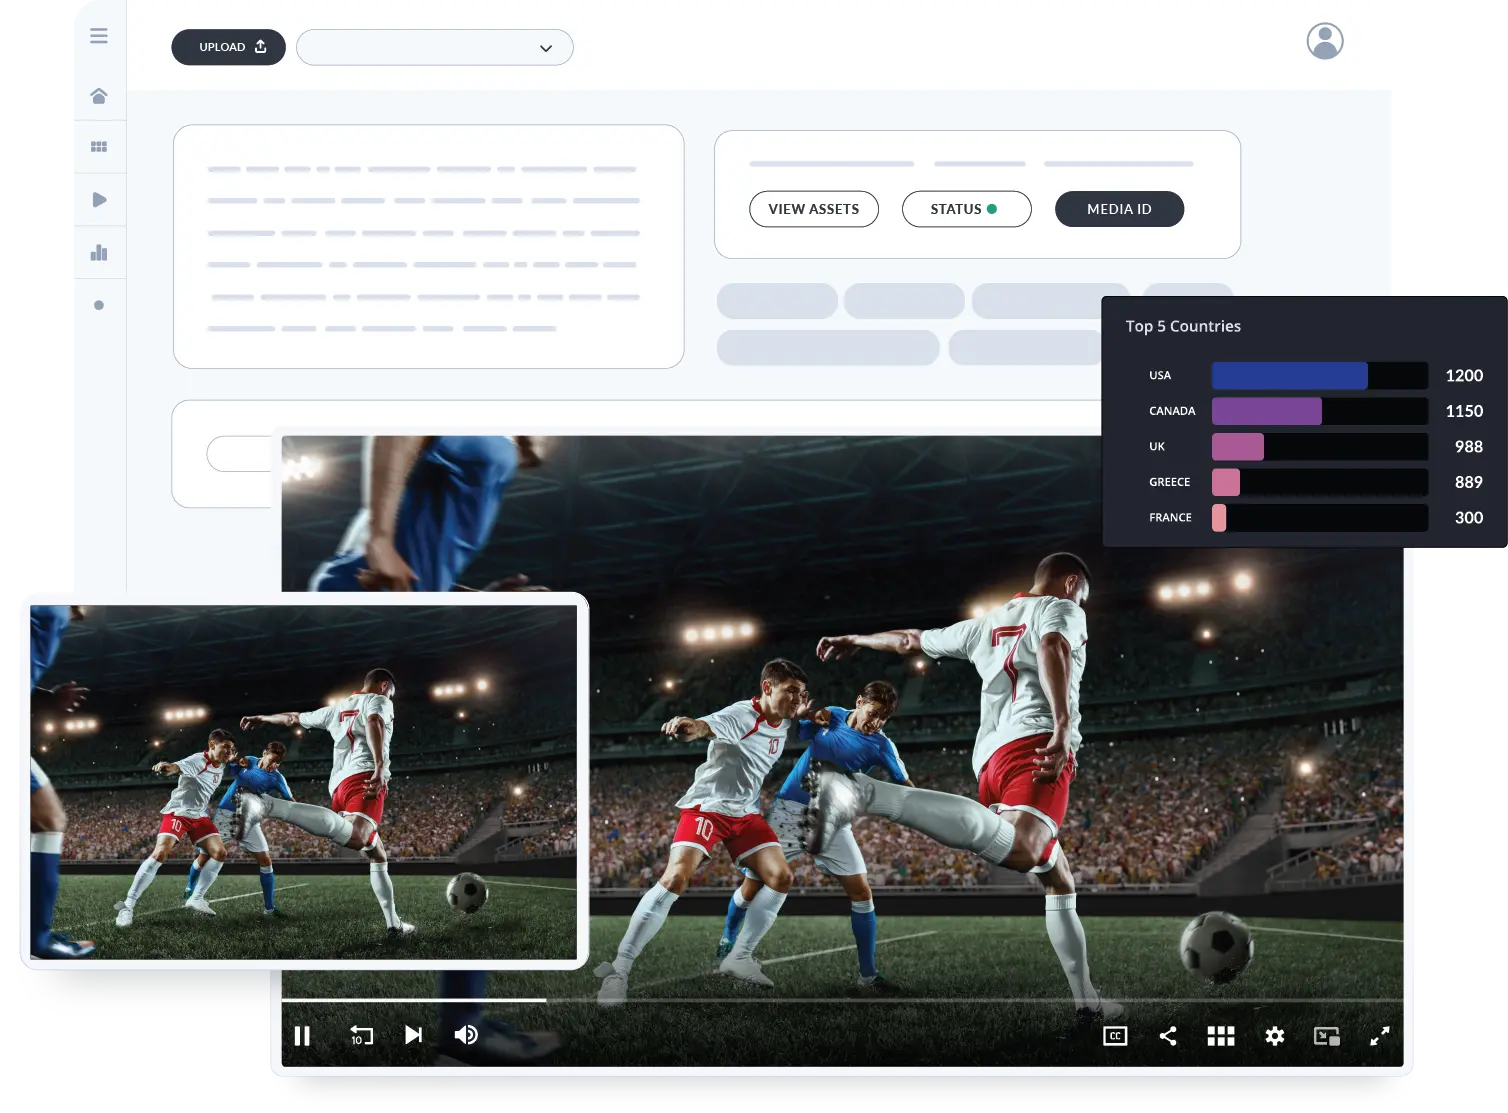Mute the volume speaker icon
1508x1113 pixels.
[x=466, y=1035]
